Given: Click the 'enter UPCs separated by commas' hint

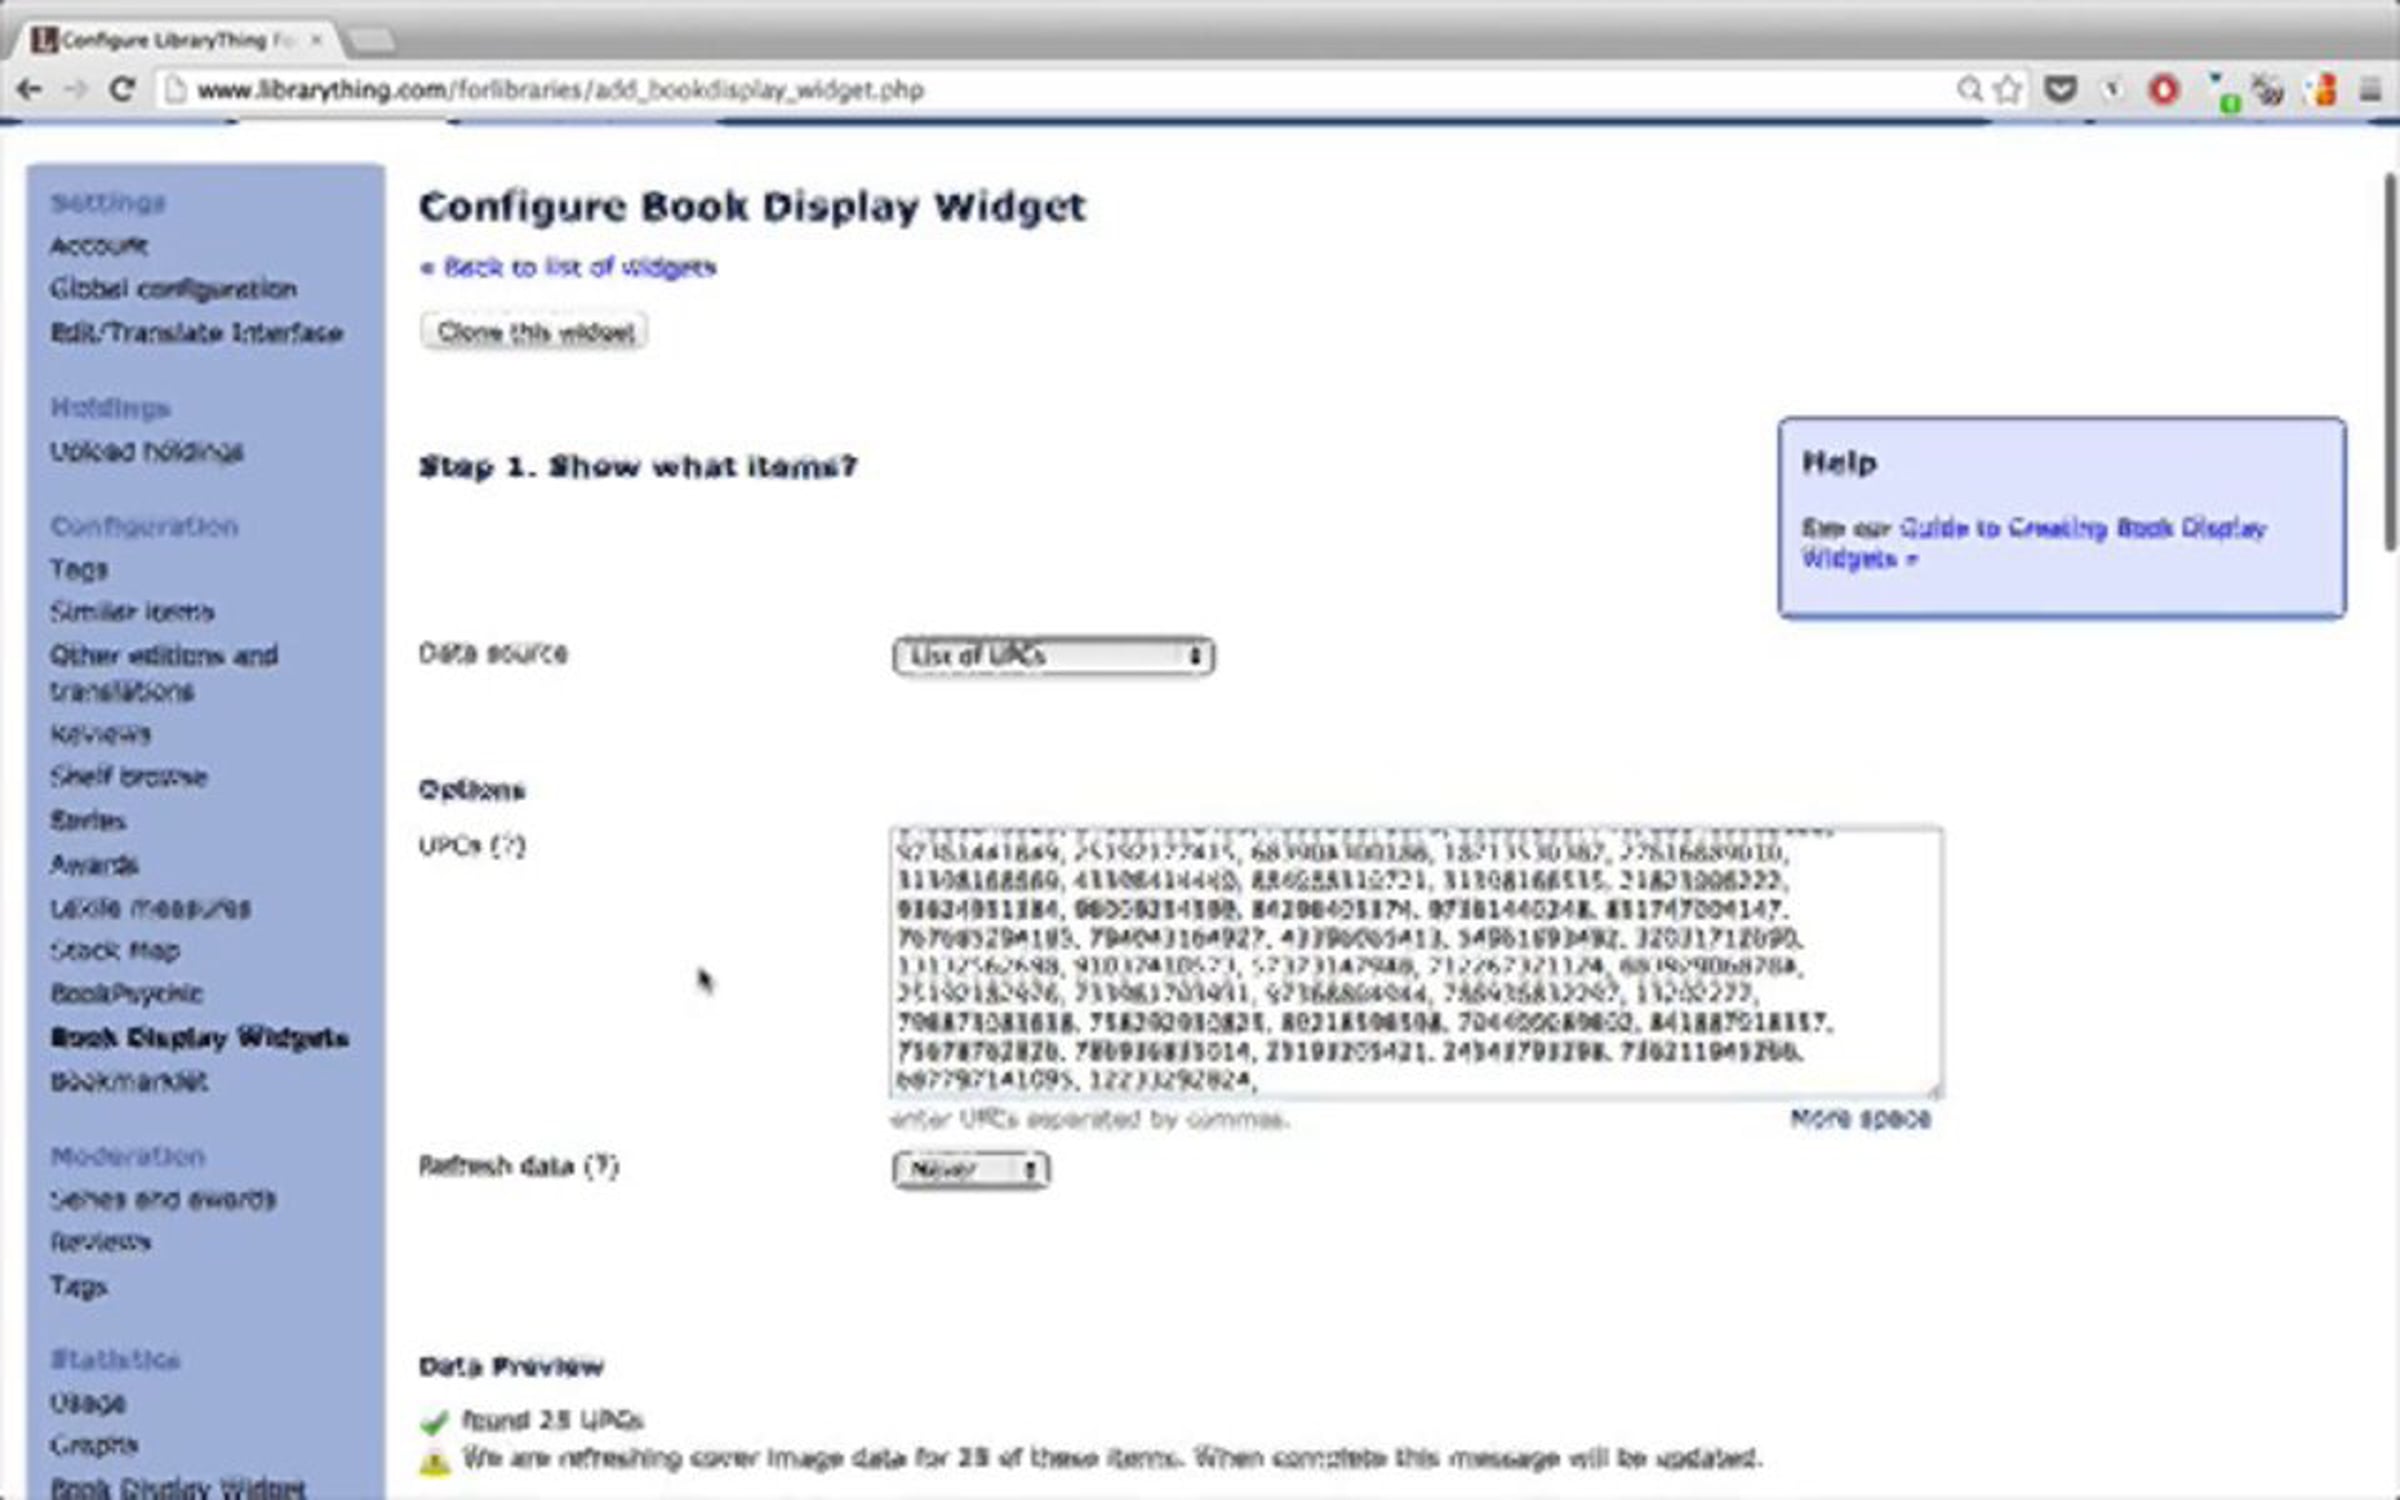Looking at the screenshot, I should pyautogui.click(x=1088, y=1119).
